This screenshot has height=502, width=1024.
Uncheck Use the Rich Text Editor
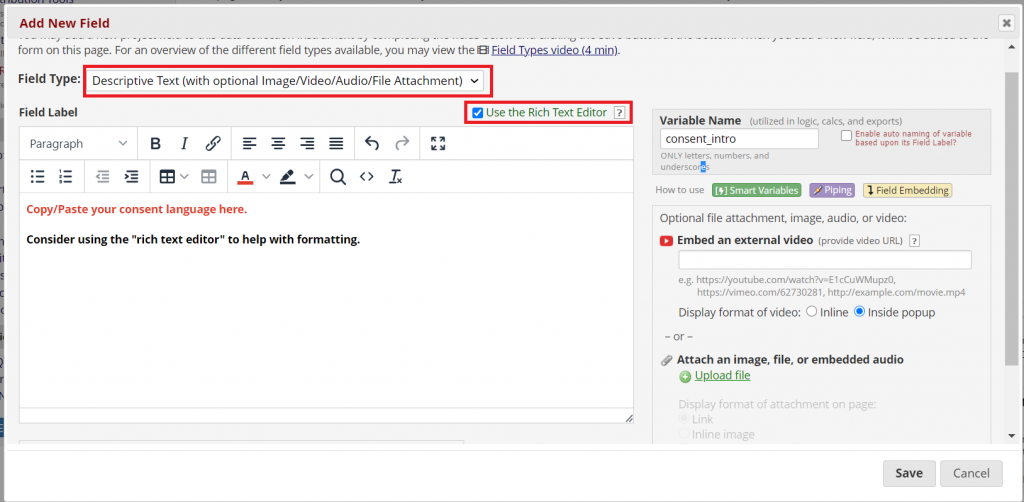(x=478, y=112)
